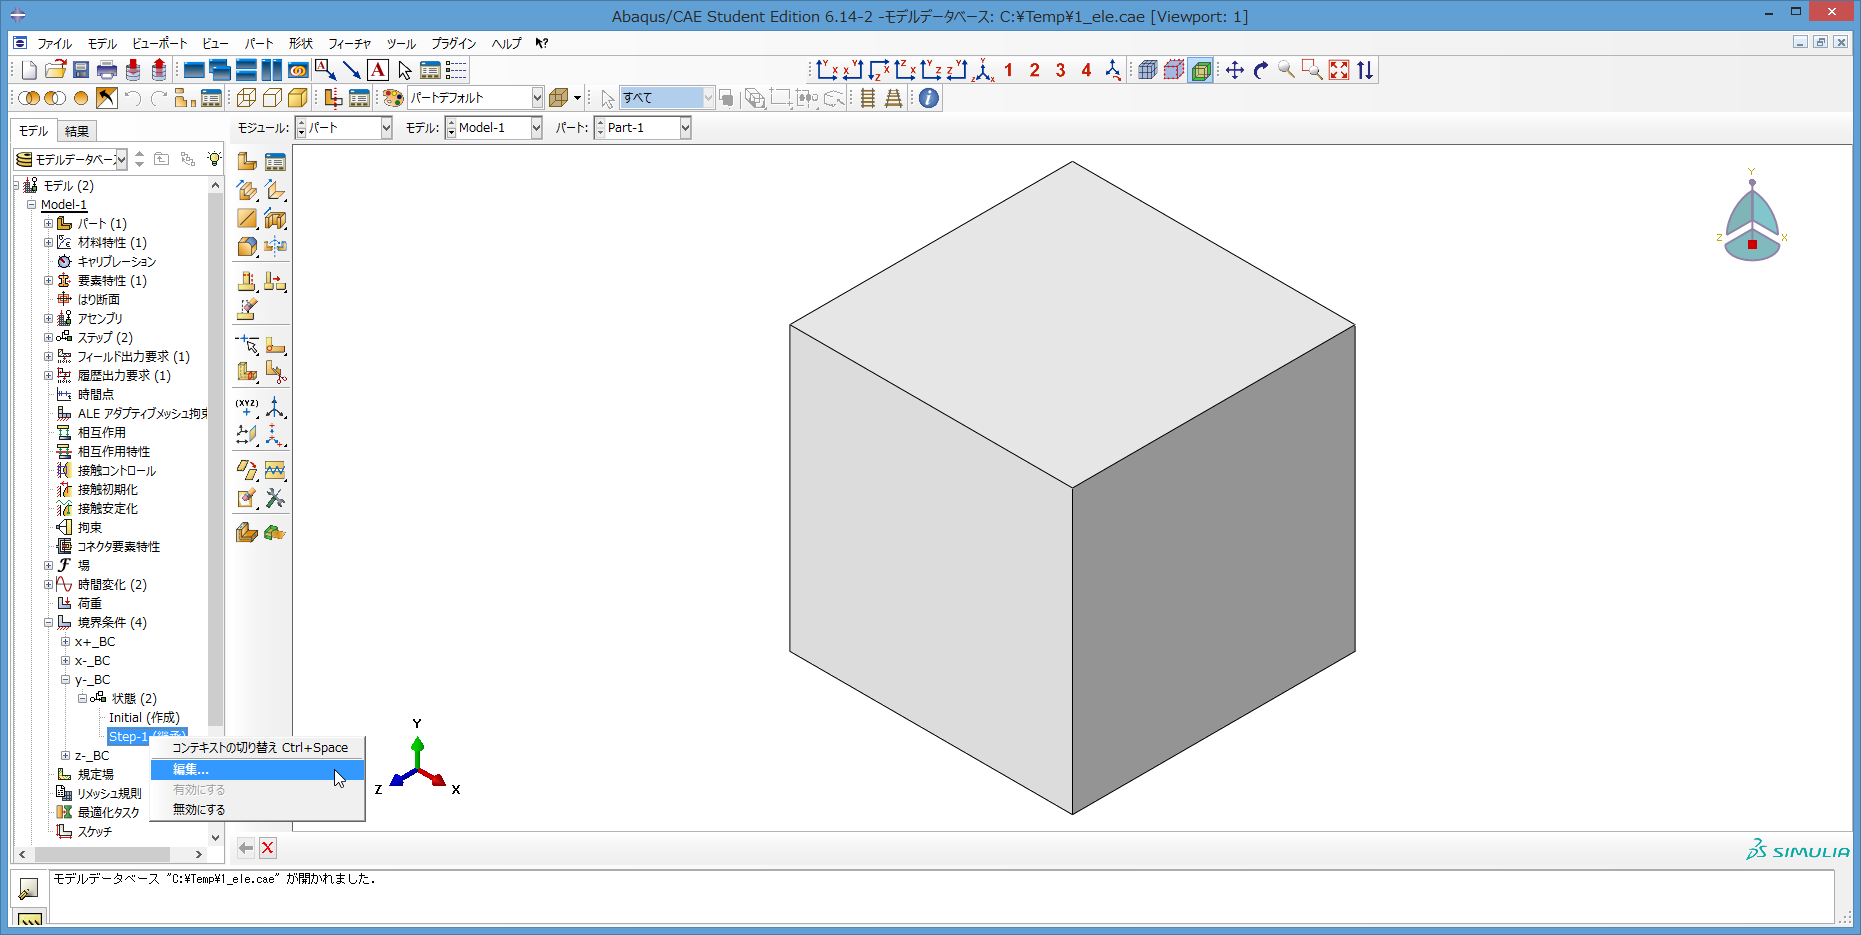
Task: Enable shaded render style
Action: pos(298,98)
